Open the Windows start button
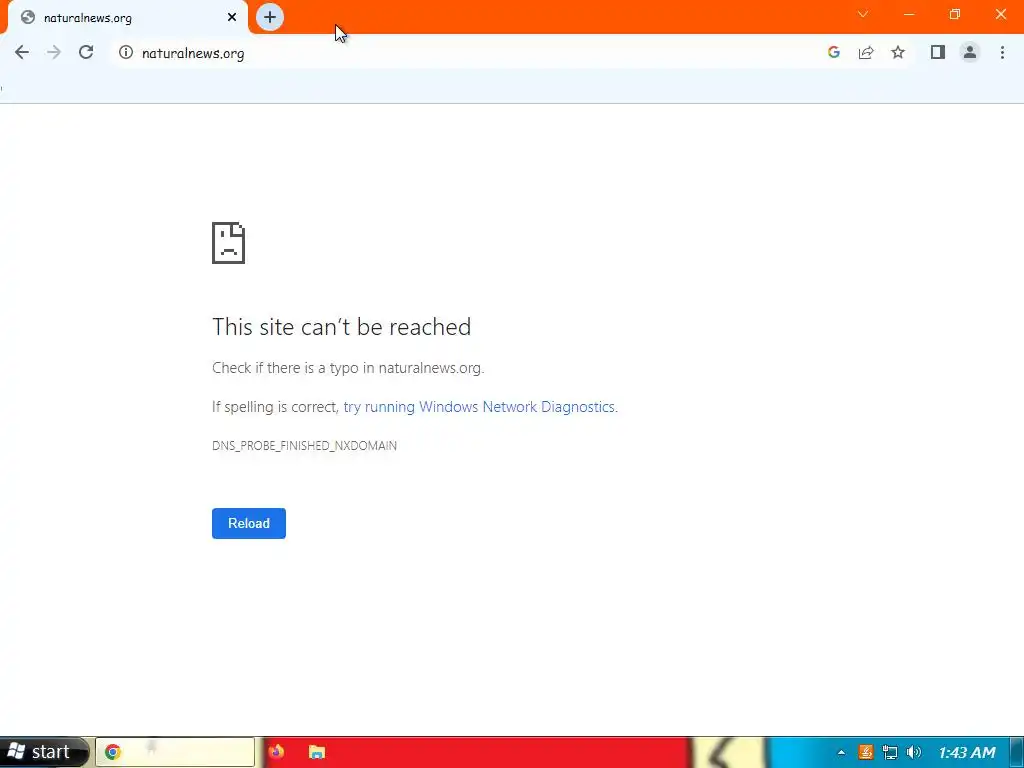Image resolution: width=1024 pixels, height=768 pixels. click(x=44, y=752)
